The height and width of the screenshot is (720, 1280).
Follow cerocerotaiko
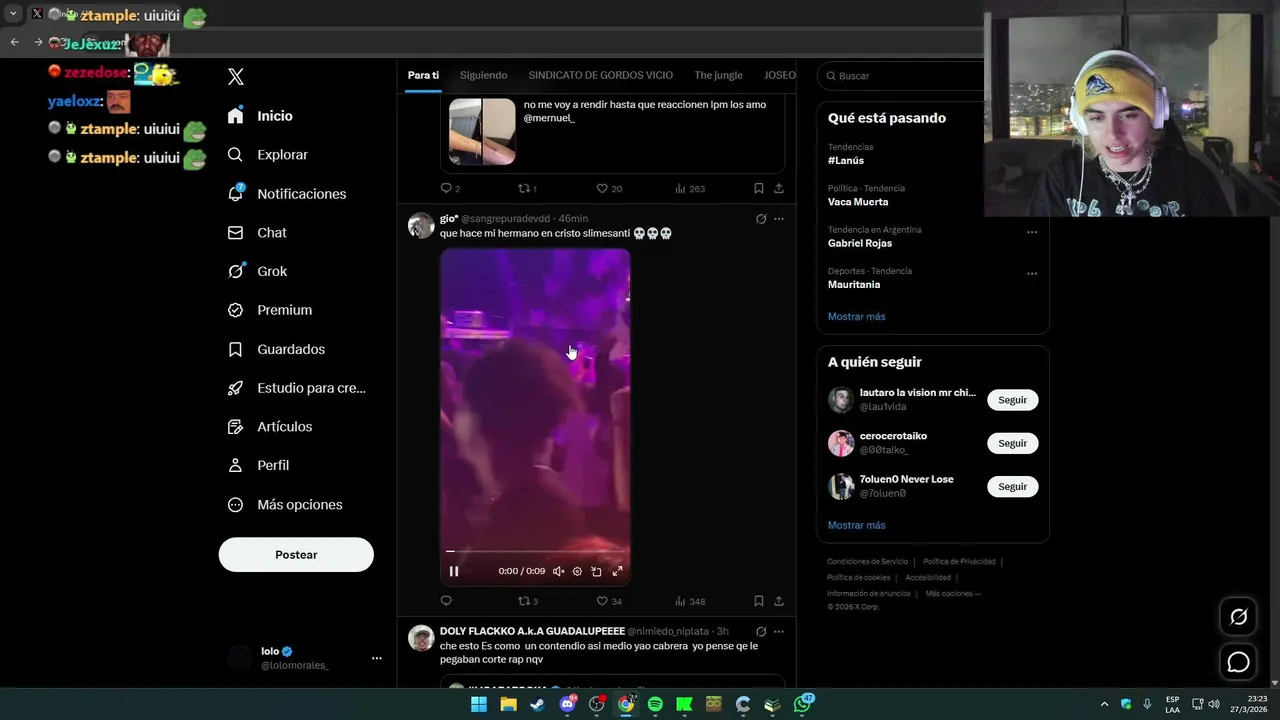(1012, 443)
